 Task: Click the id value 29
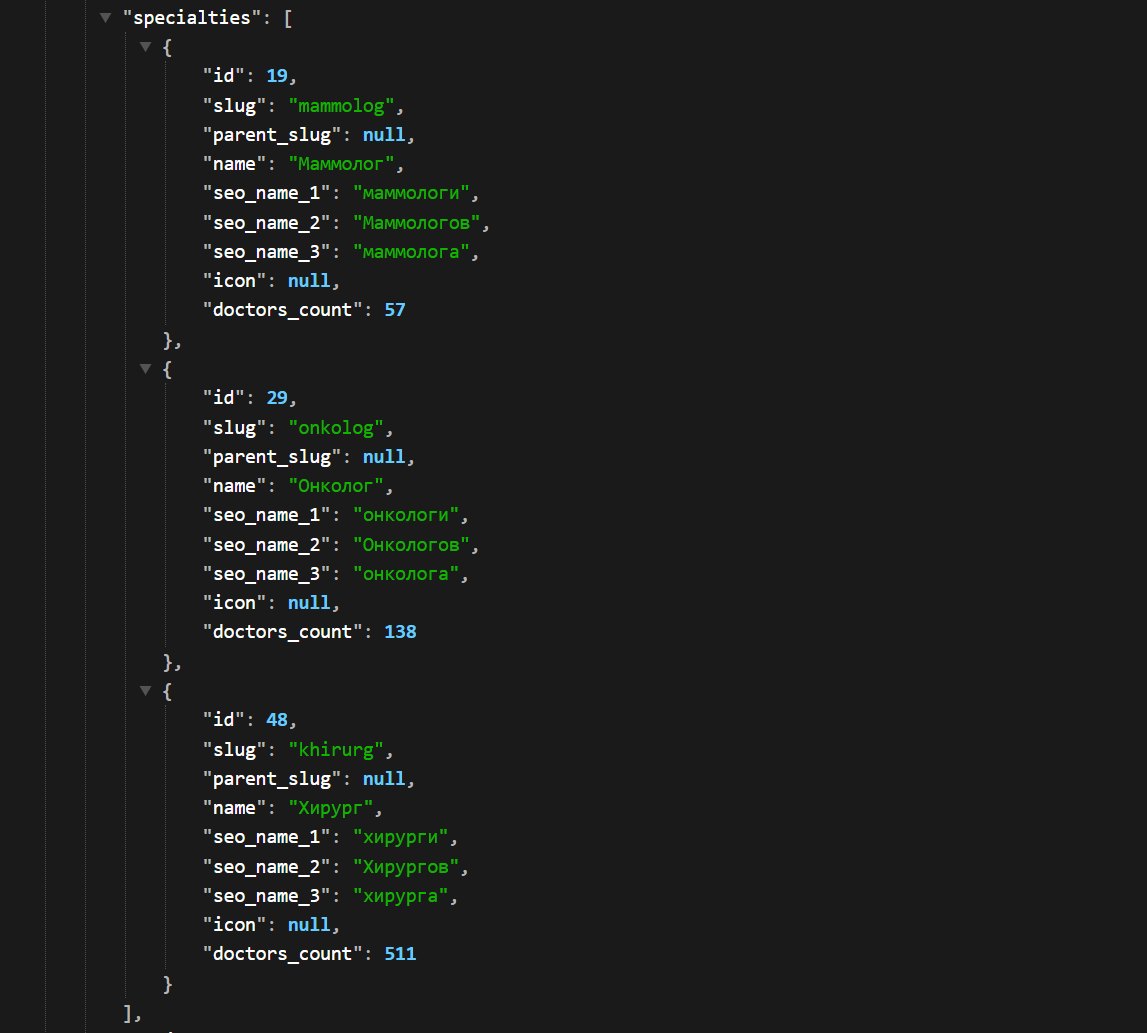[277, 398]
